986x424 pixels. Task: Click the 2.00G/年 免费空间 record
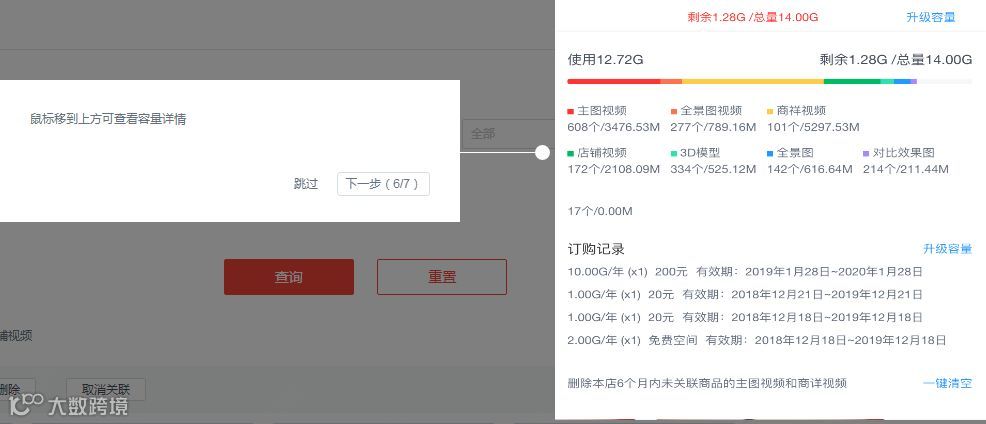[x=756, y=340]
